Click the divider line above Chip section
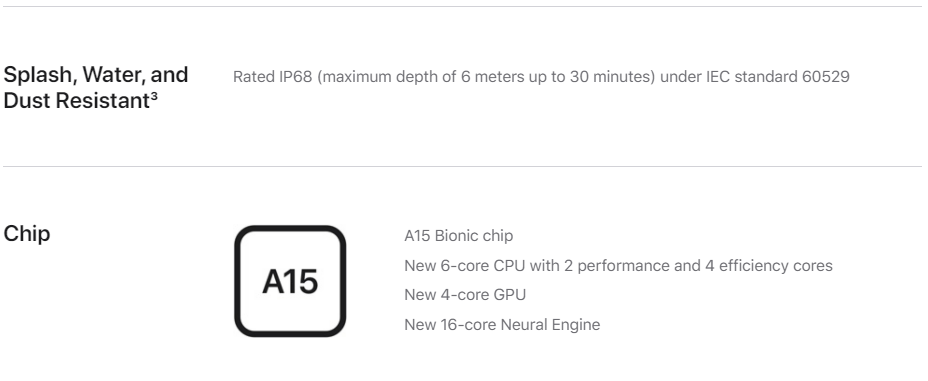 click(462, 166)
